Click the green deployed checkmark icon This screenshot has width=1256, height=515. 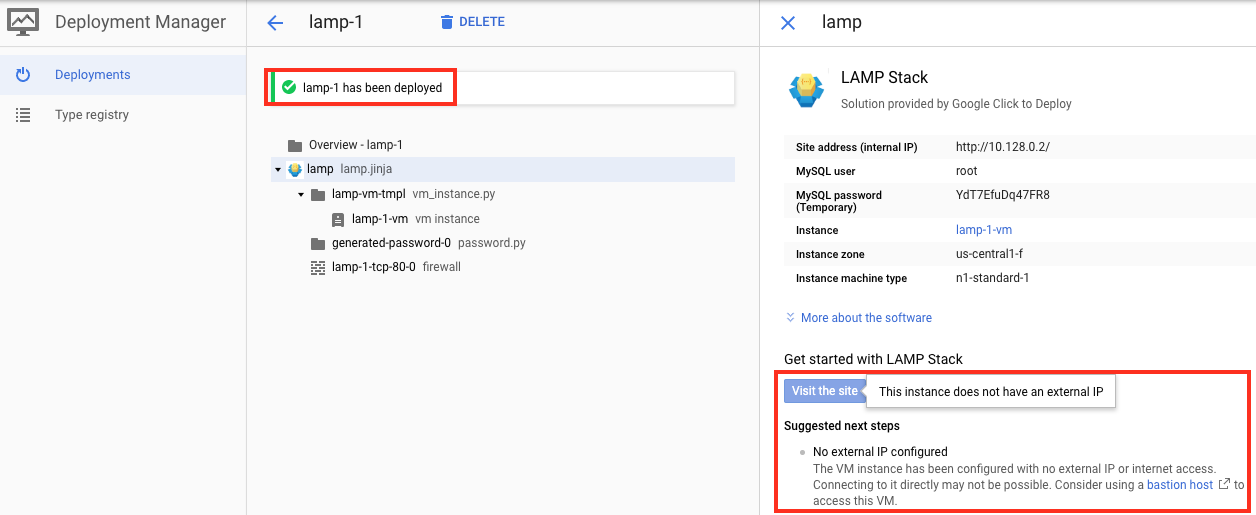click(x=289, y=87)
